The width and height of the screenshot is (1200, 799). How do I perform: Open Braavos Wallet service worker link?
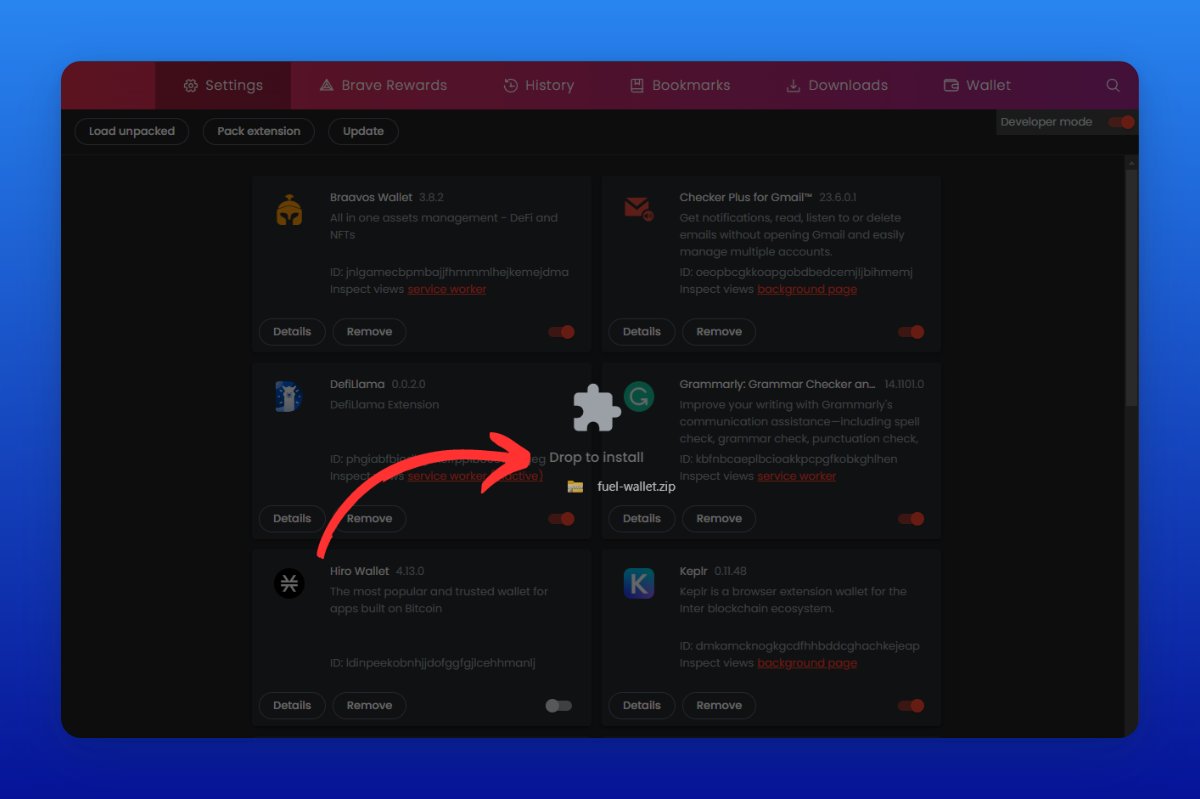coord(446,289)
